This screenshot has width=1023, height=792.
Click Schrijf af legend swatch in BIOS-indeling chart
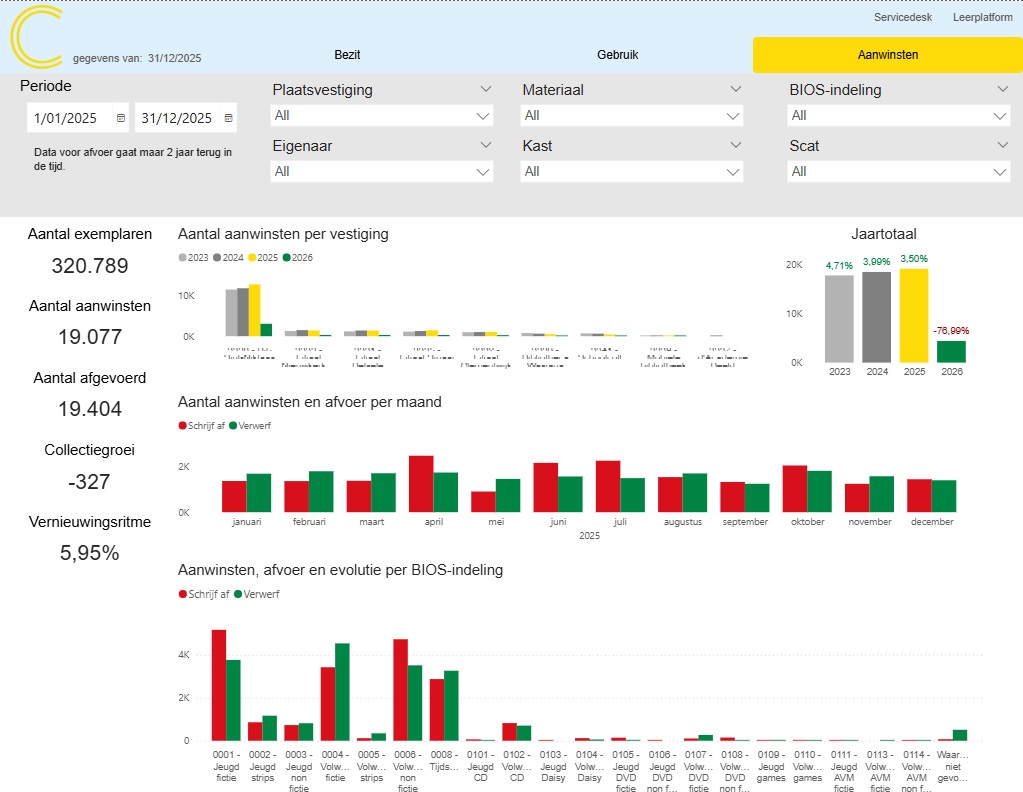[183, 594]
